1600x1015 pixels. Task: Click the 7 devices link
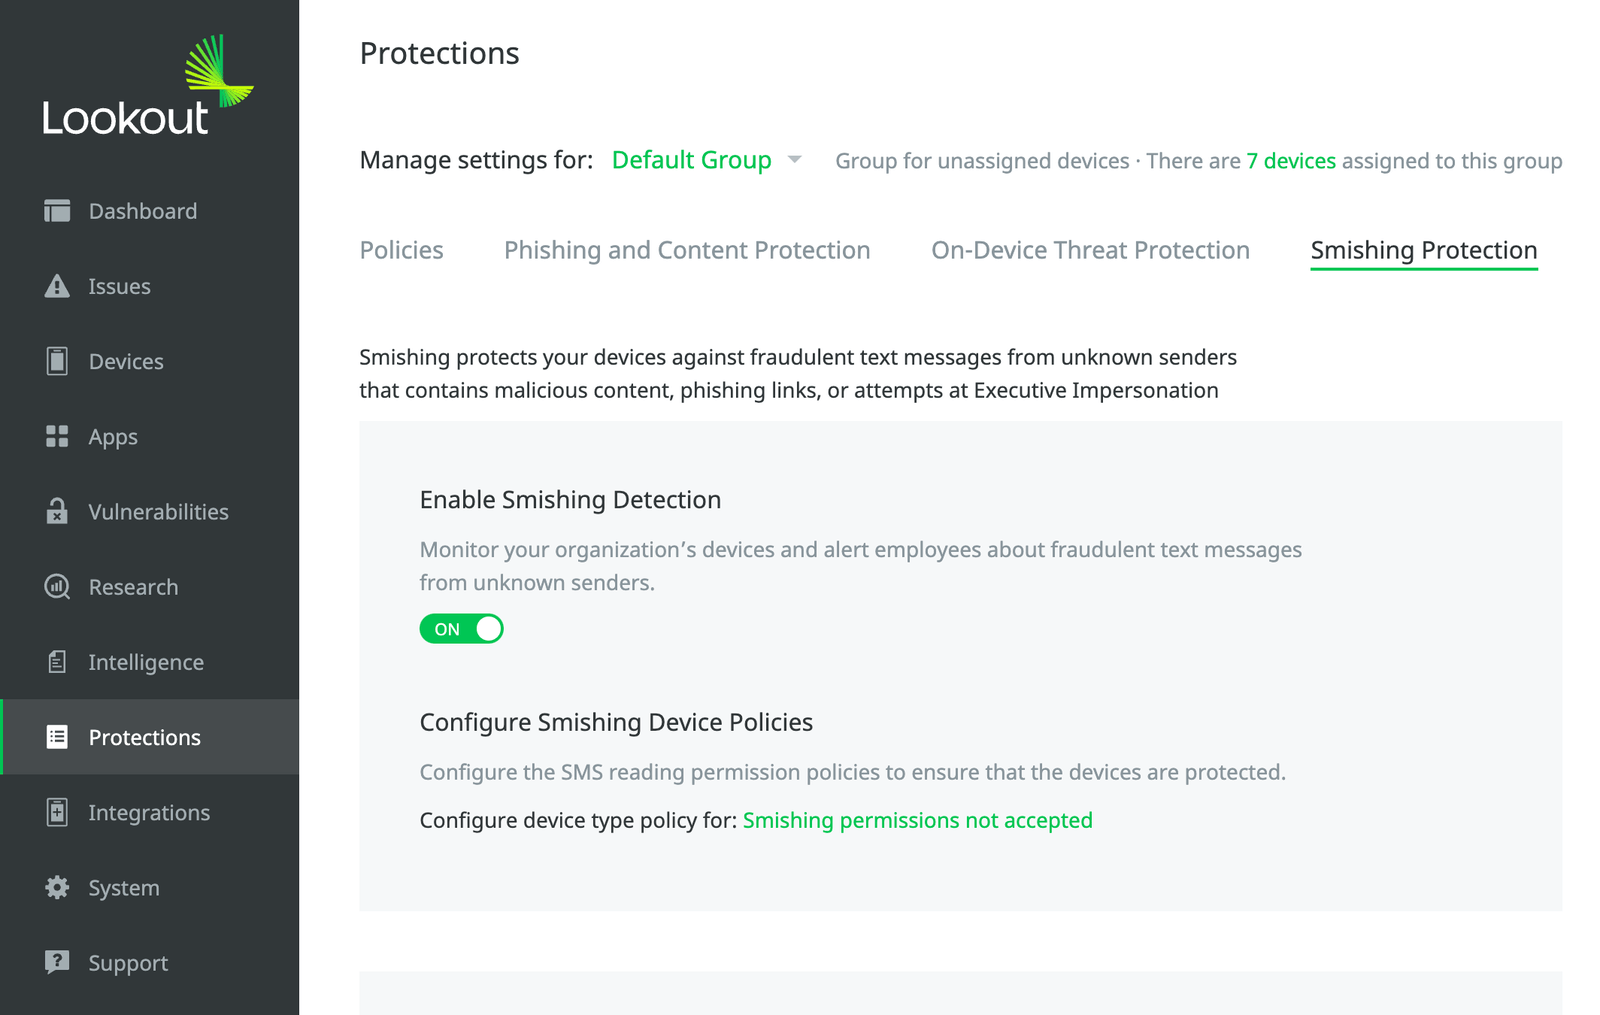(1290, 160)
